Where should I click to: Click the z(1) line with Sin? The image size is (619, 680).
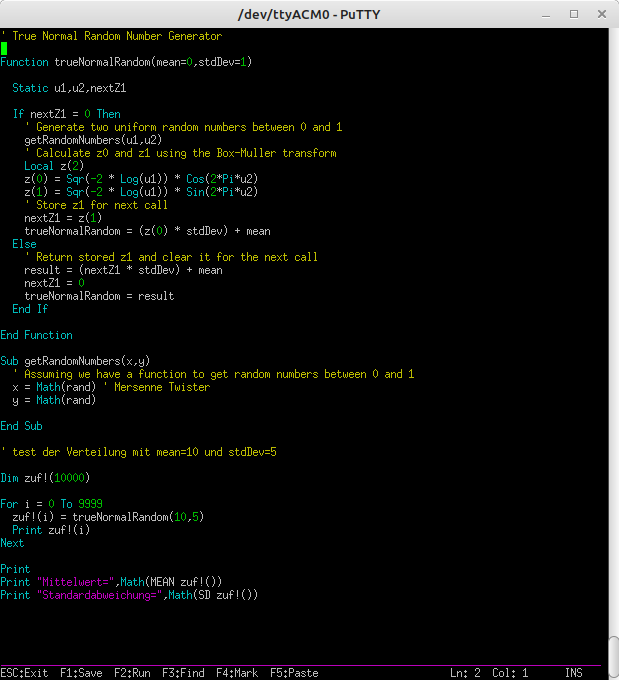point(141,192)
